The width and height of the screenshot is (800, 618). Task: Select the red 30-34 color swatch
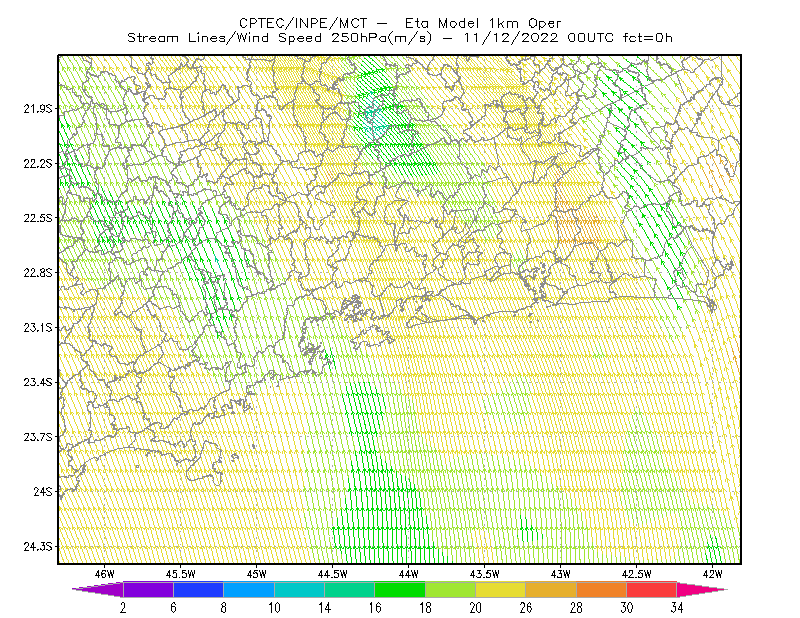[x=652, y=589]
